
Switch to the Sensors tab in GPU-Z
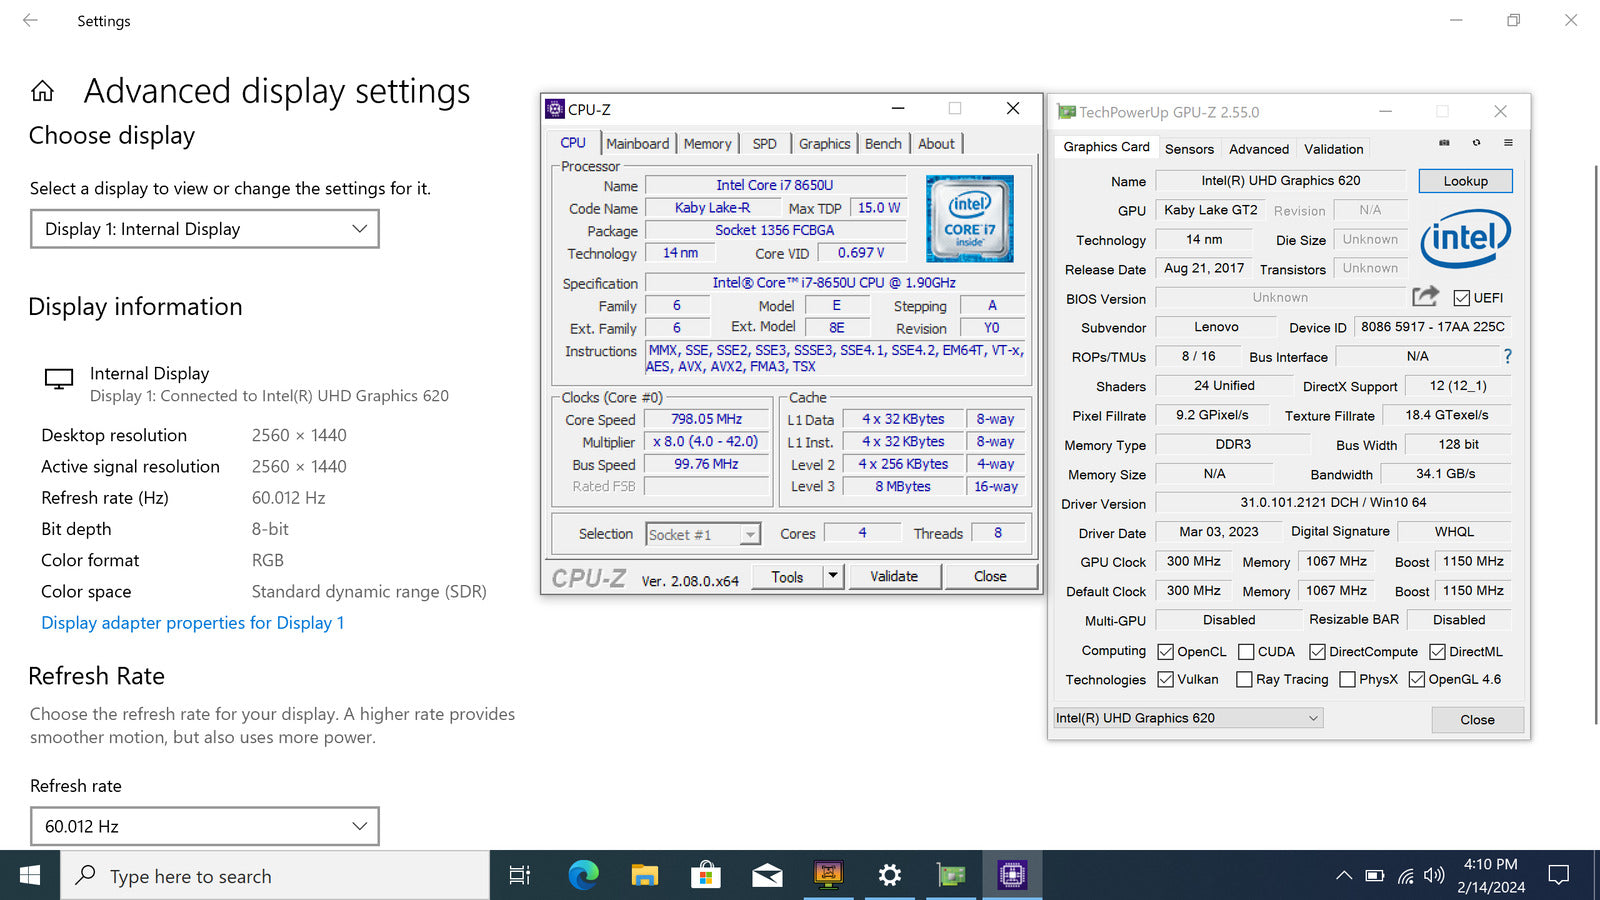click(x=1189, y=149)
